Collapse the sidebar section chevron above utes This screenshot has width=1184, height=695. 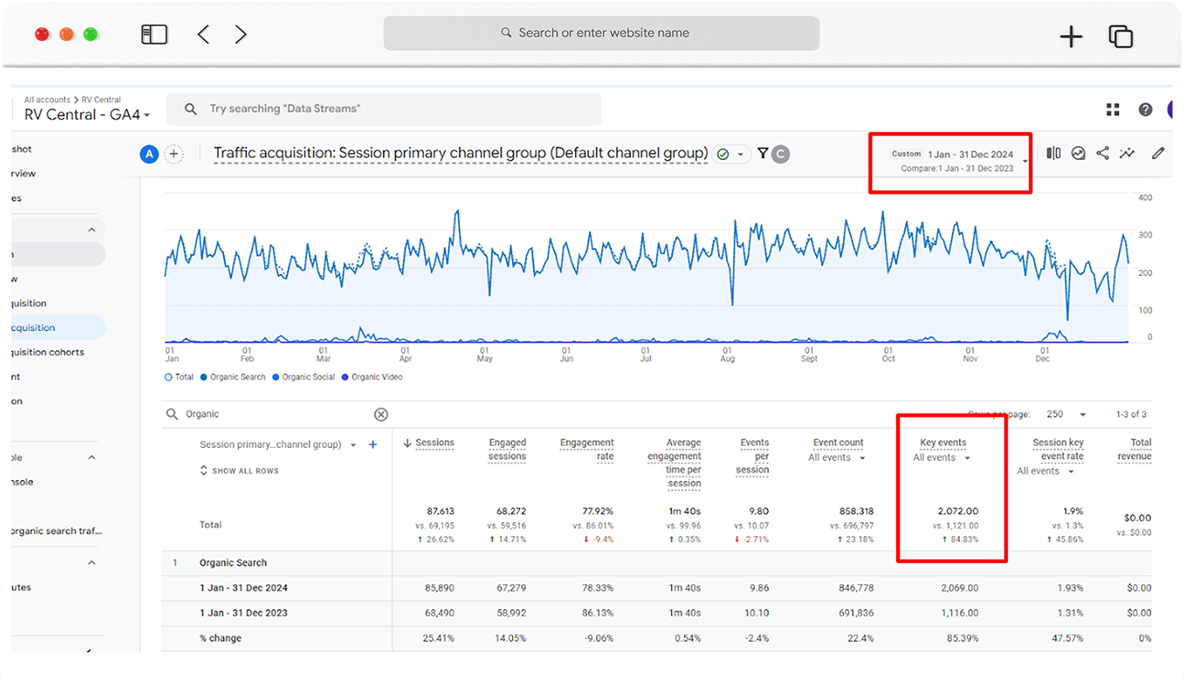click(91, 563)
